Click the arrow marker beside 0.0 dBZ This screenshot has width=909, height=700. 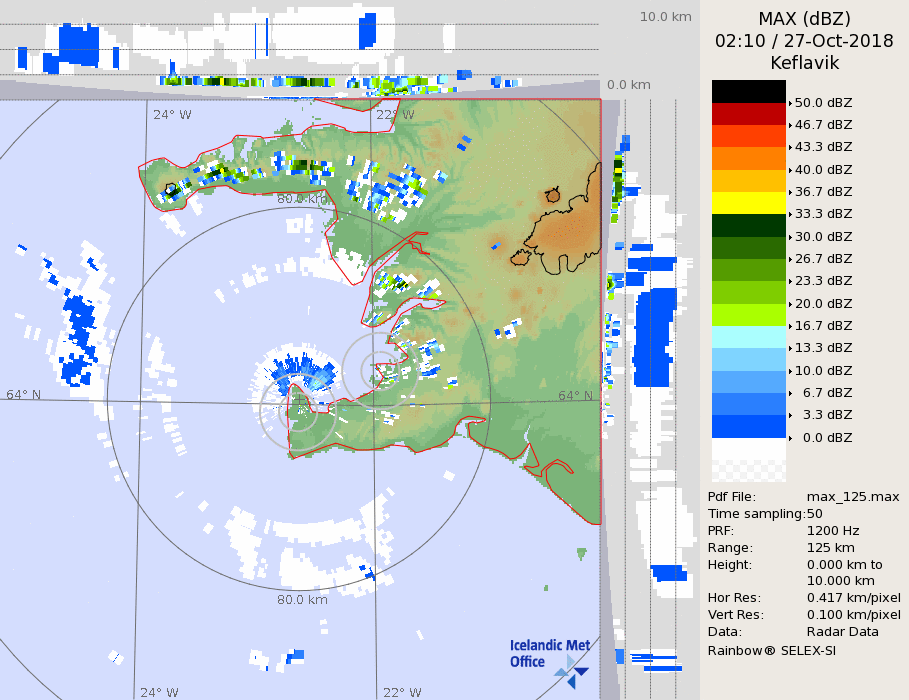790,438
